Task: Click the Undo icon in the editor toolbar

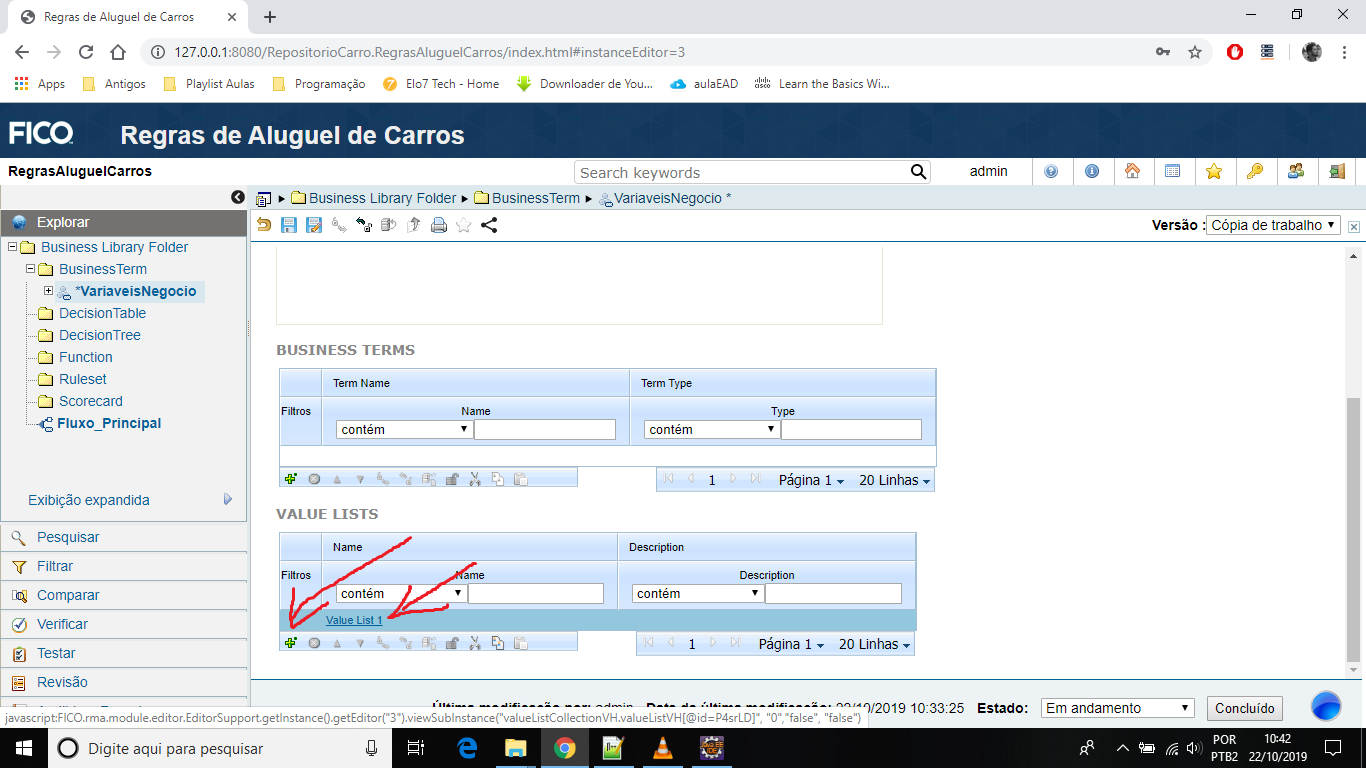Action: (264, 224)
